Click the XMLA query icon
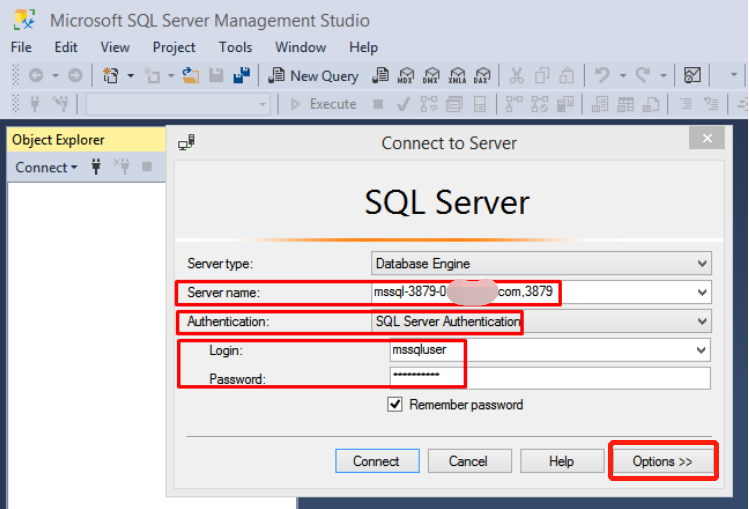This screenshot has height=509, width=749. 457,76
